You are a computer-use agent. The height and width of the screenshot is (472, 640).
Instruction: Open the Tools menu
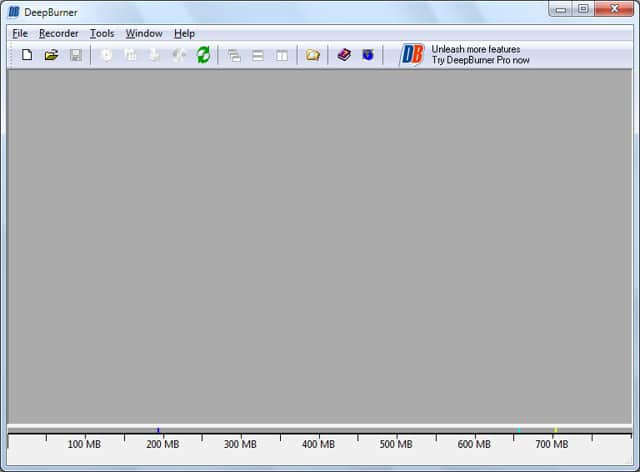coord(102,33)
